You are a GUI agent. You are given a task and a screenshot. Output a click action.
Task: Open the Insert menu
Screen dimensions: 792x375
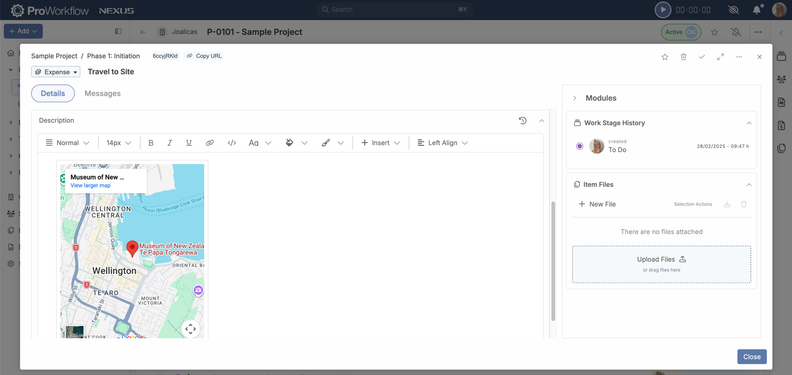tap(381, 143)
